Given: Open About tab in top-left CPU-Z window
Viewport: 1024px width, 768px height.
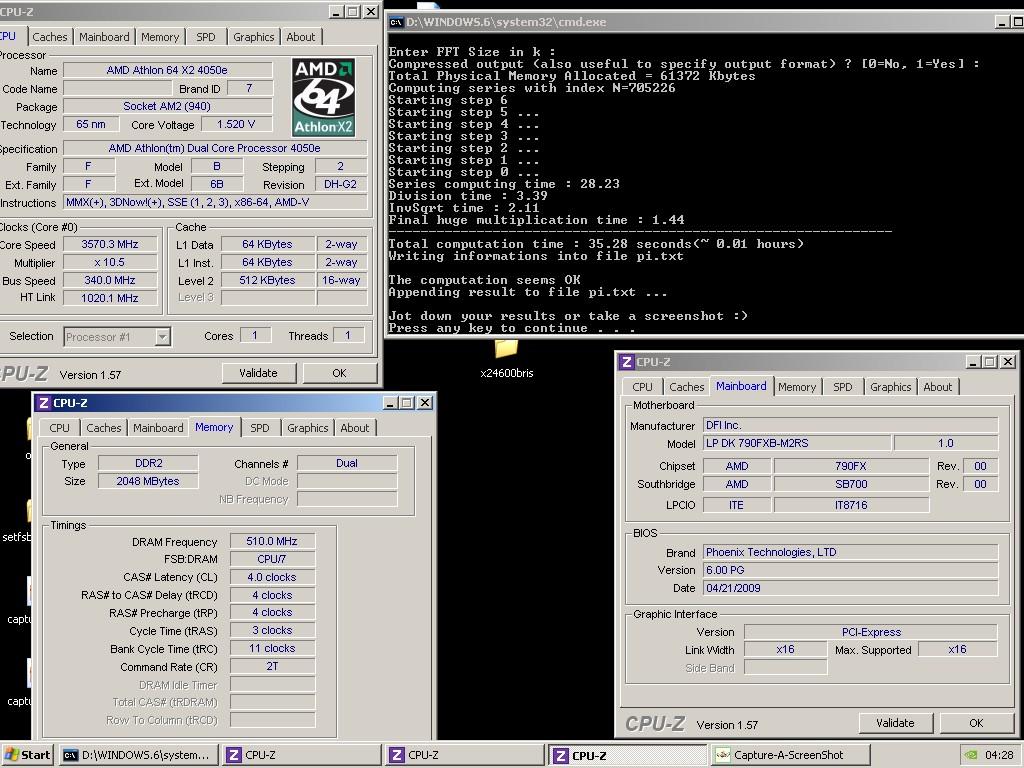Looking at the screenshot, I should 300,37.
